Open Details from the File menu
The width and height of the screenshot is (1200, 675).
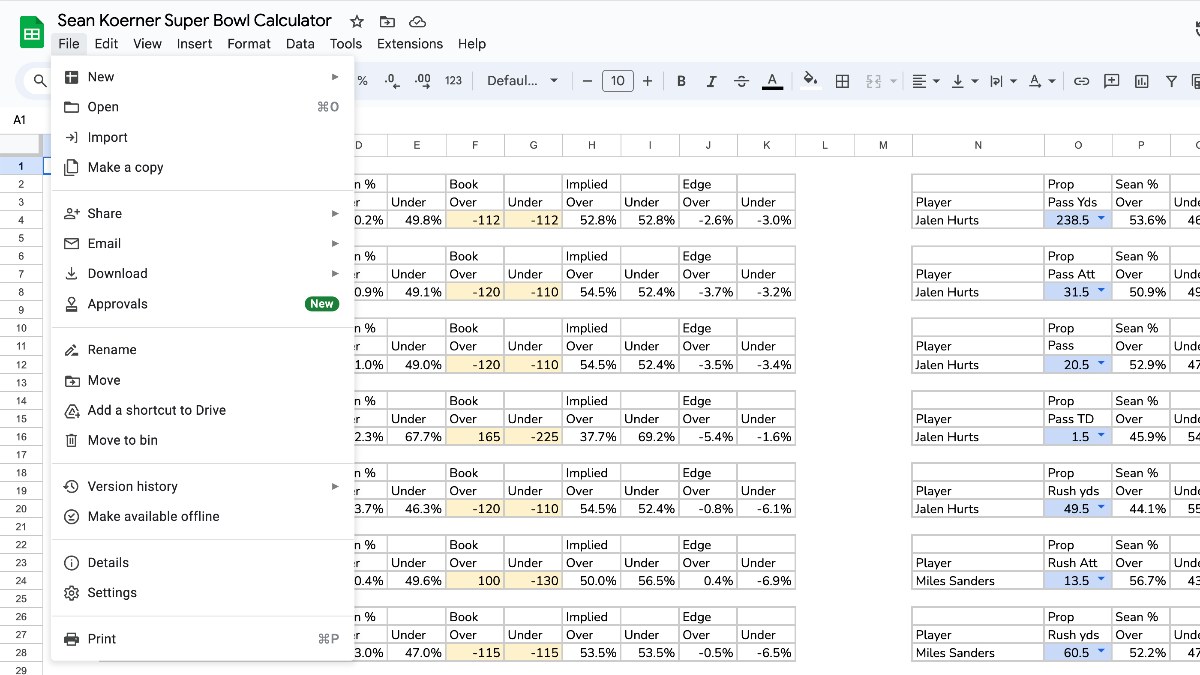(x=203, y=562)
